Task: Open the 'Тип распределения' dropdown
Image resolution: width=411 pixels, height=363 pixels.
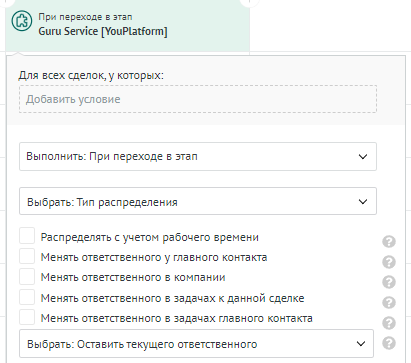Action: click(198, 201)
